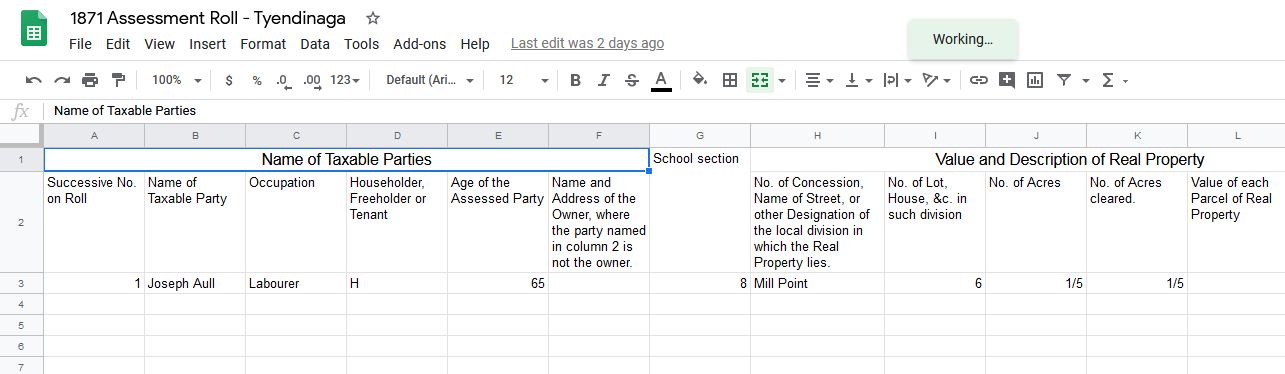
Task: Open the text wrapping dropdown
Action: point(897,80)
